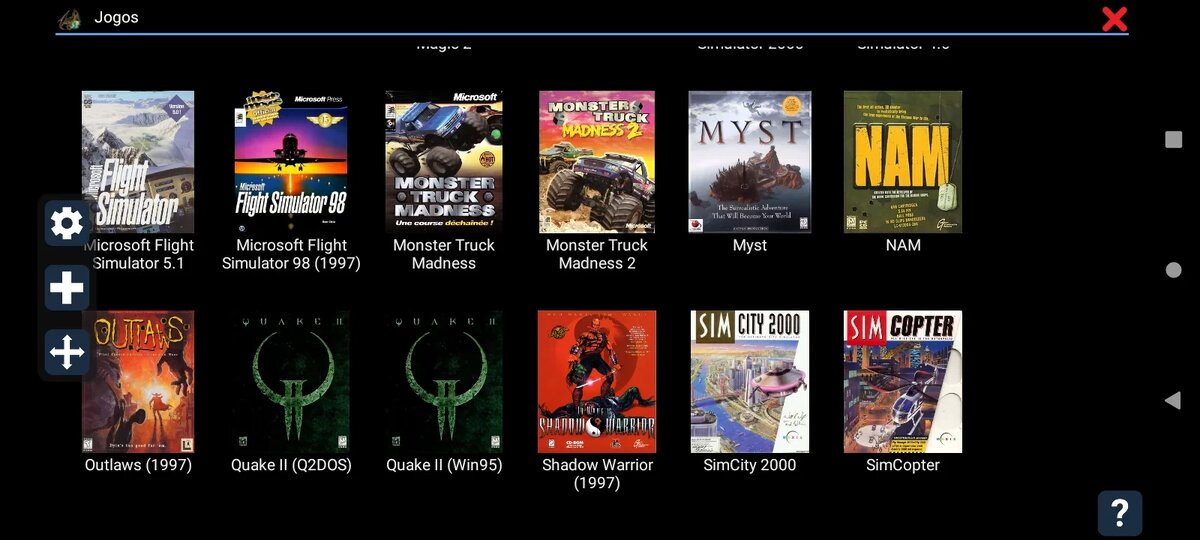Screen dimensions: 1200x540
Task: Click the "SimCopter" label
Action: click(903, 465)
